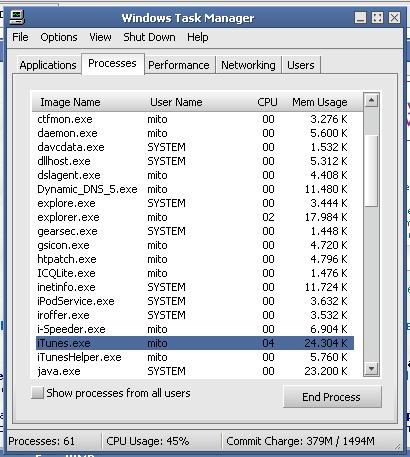
Task: Minimize the Task Manager window
Action: (x=360, y=17)
